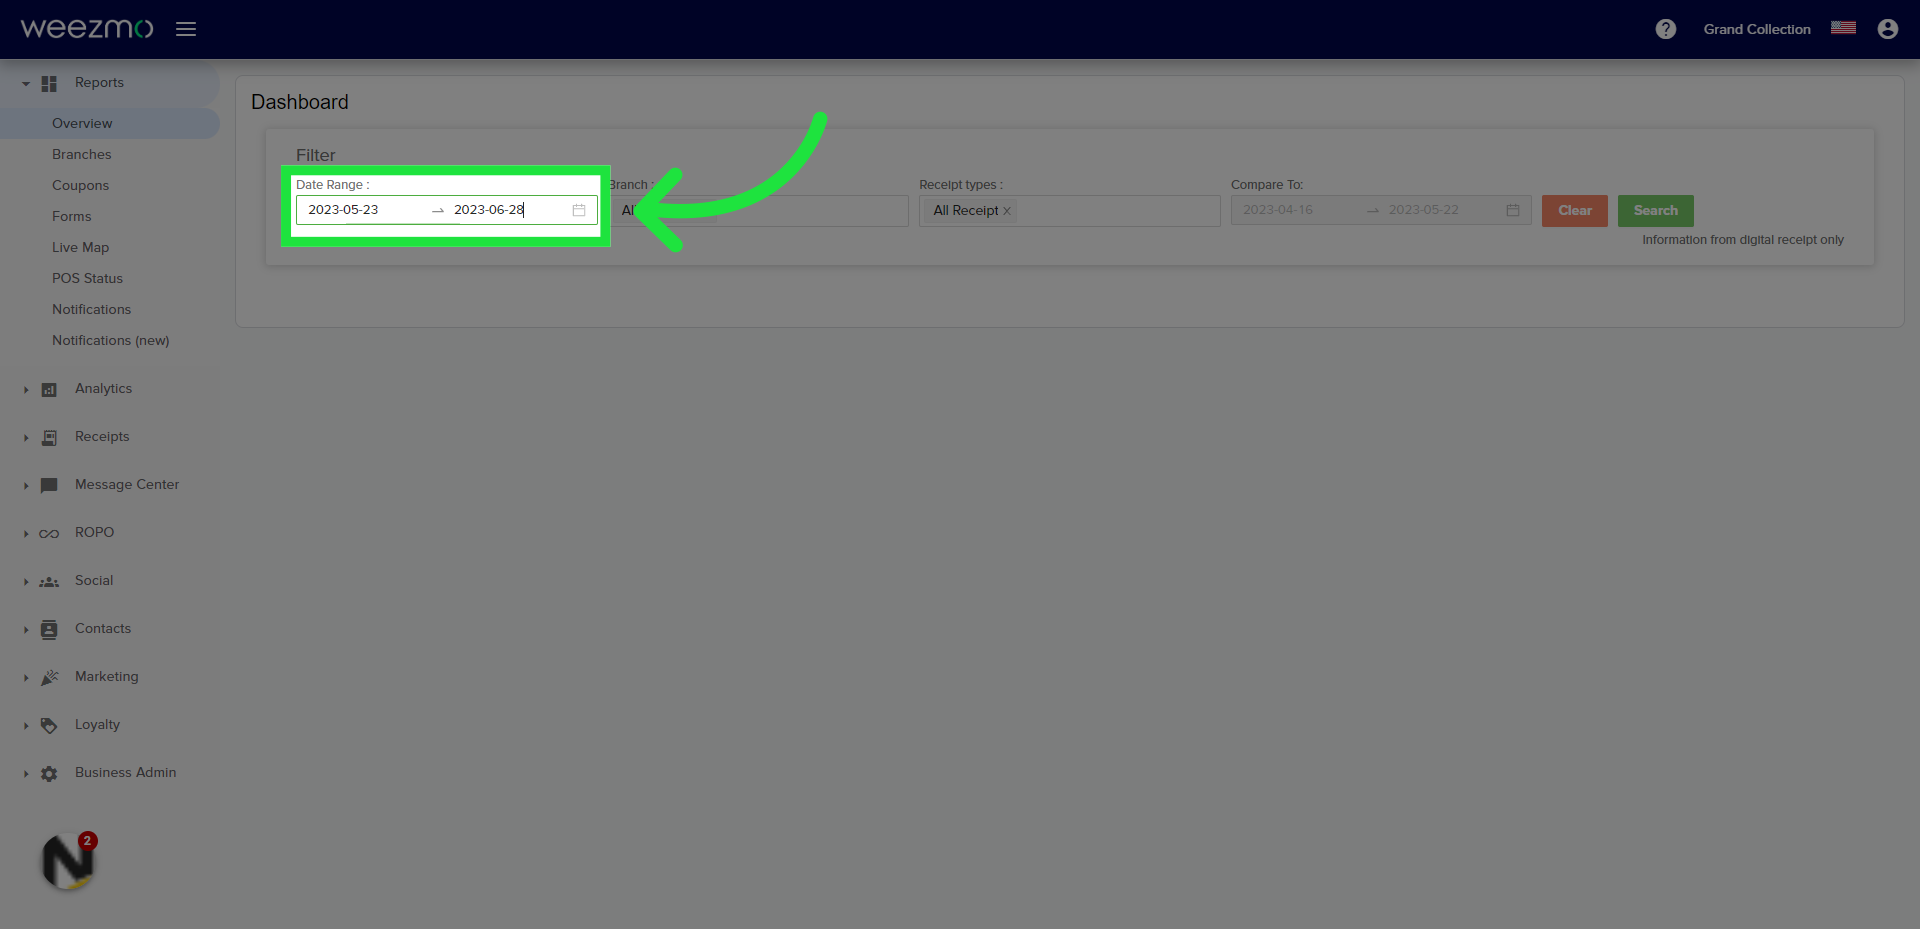This screenshot has height=929, width=1920.
Task: Open the language flag selector
Action: tap(1843, 28)
